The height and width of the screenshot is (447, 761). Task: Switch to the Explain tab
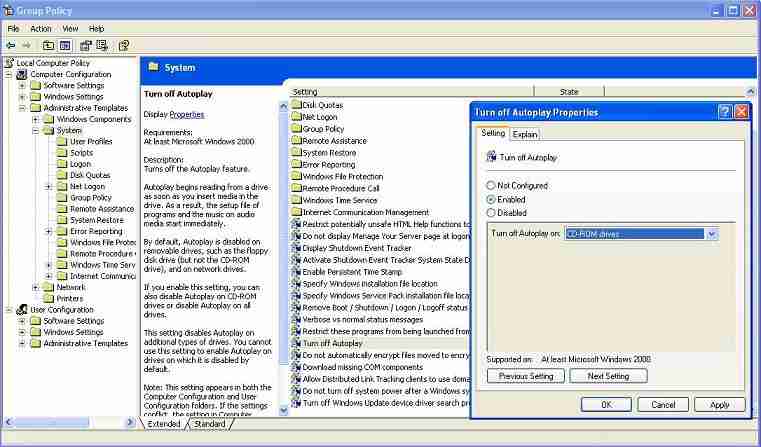(525, 133)
